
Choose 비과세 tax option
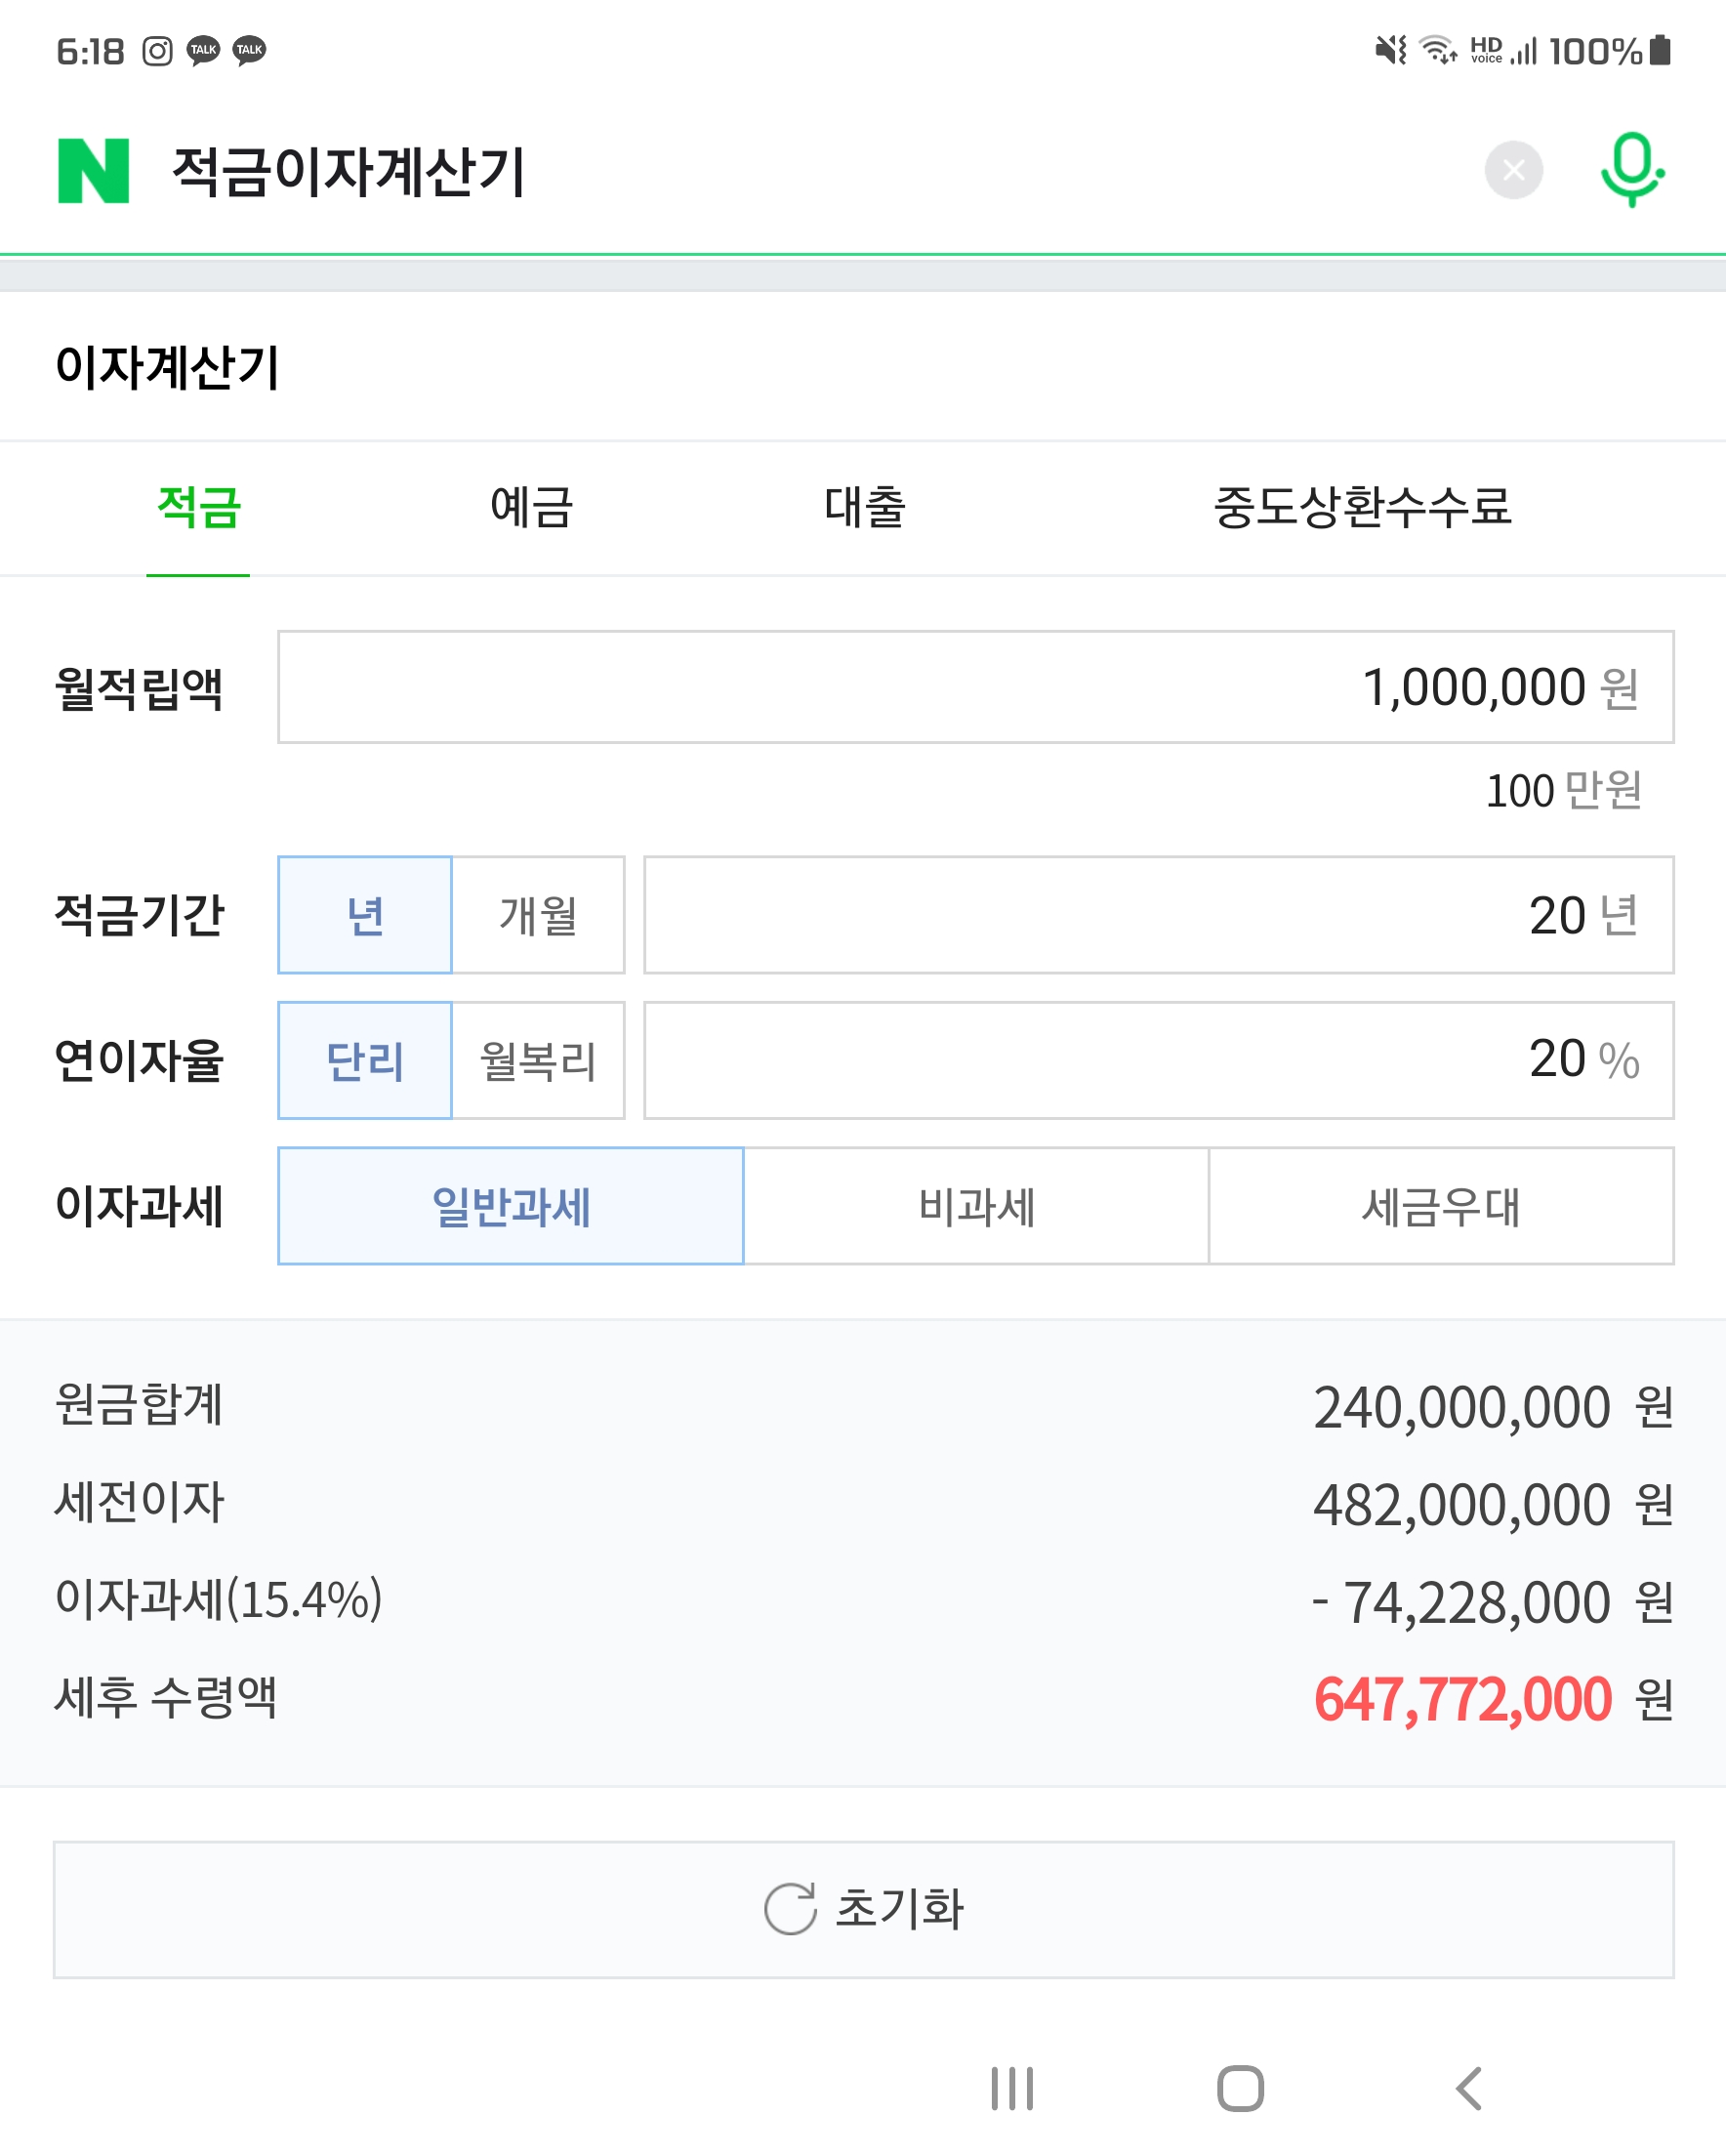click(x=976, y=1206)
